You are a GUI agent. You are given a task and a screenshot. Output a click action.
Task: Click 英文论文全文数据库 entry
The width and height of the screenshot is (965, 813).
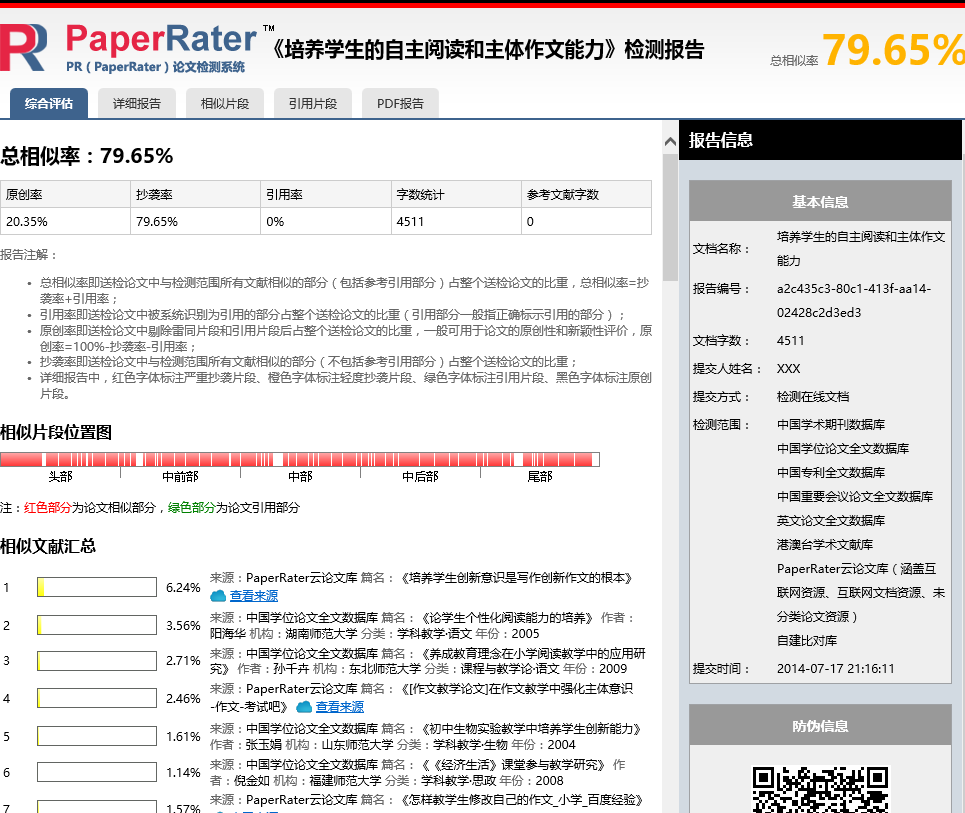point(831,520)
